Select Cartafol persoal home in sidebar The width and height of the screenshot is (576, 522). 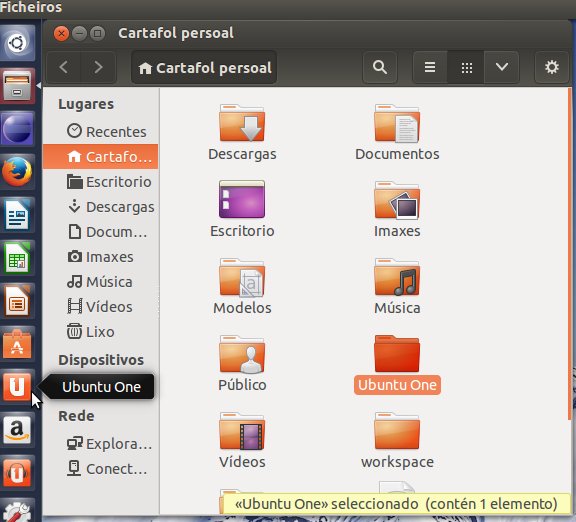[101, 156]
